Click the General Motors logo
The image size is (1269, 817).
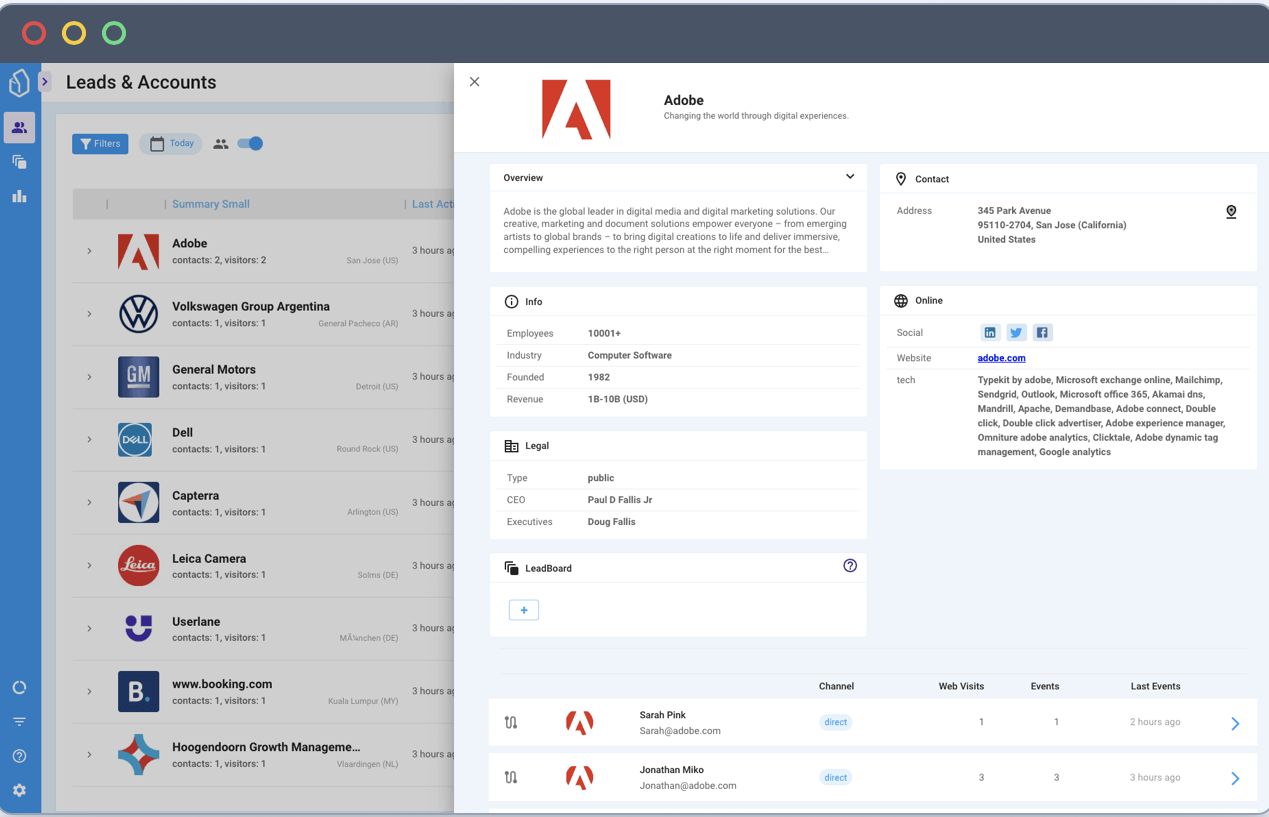(x=138, y=377)
